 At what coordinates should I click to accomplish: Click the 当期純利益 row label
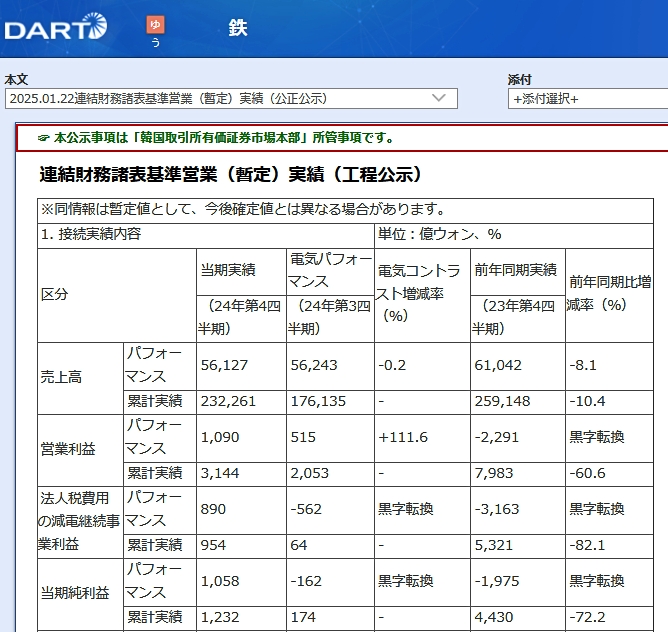[74, 593]
